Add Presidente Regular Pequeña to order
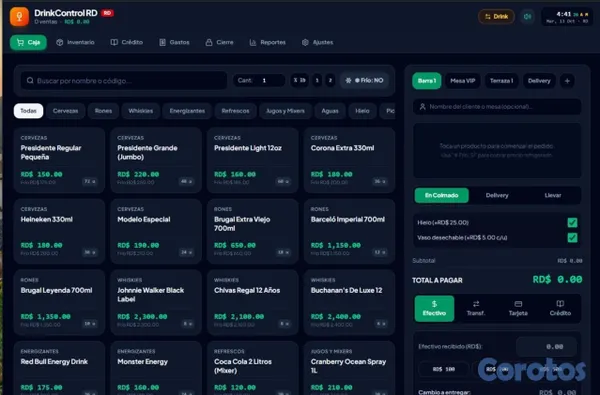600x395 pixels. point(59,160)
